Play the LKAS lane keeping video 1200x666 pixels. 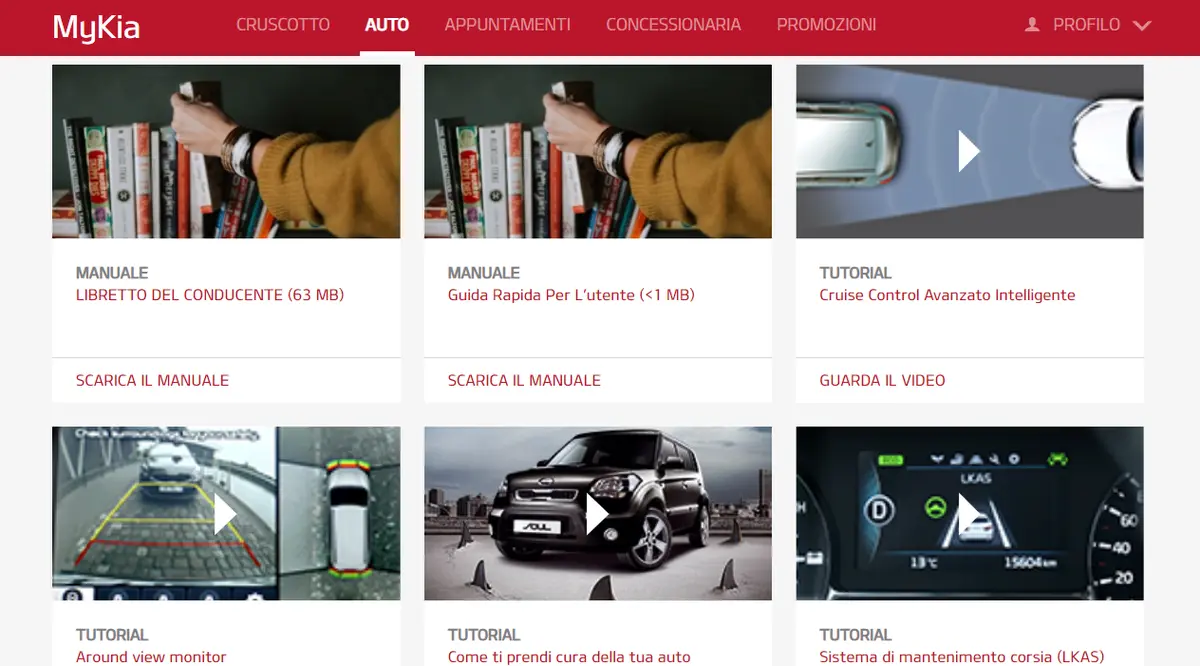pos(969,513)
